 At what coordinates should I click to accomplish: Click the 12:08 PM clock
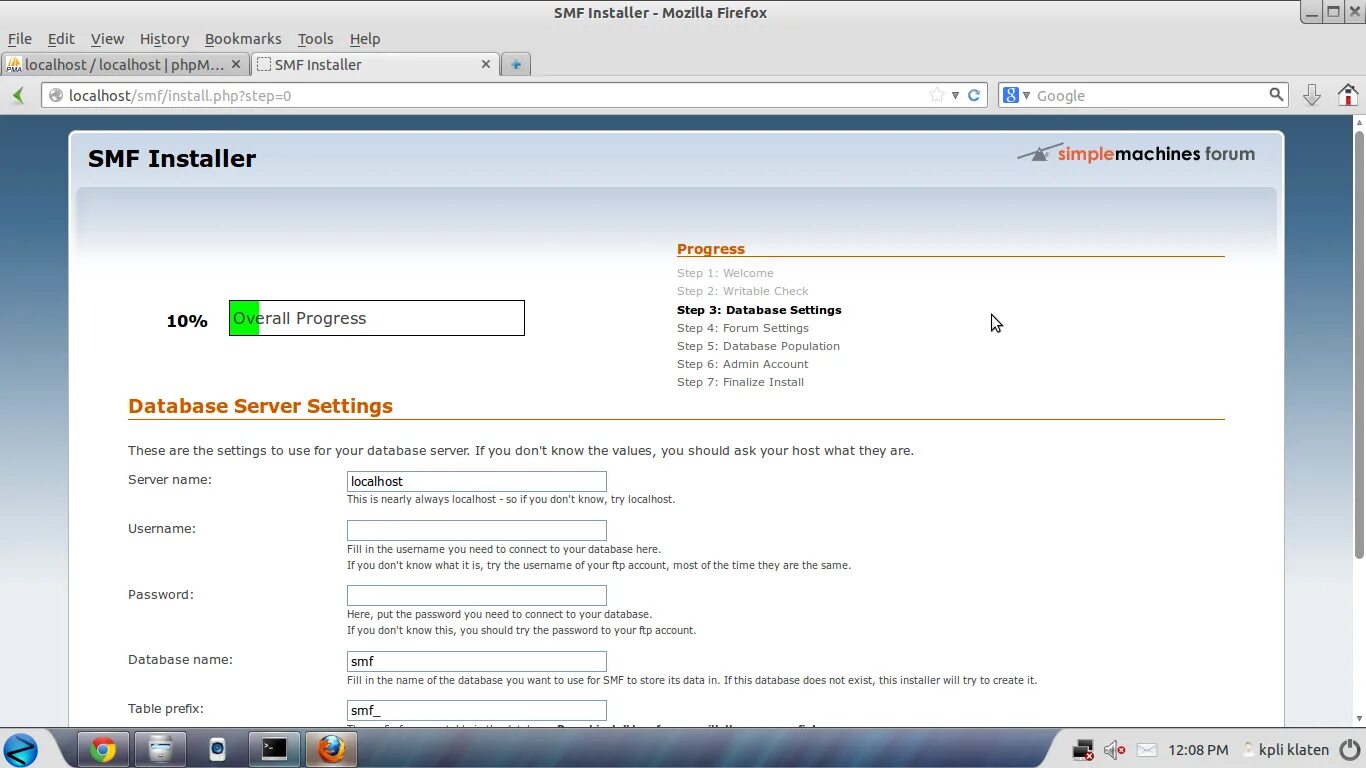click(1198, 750)
